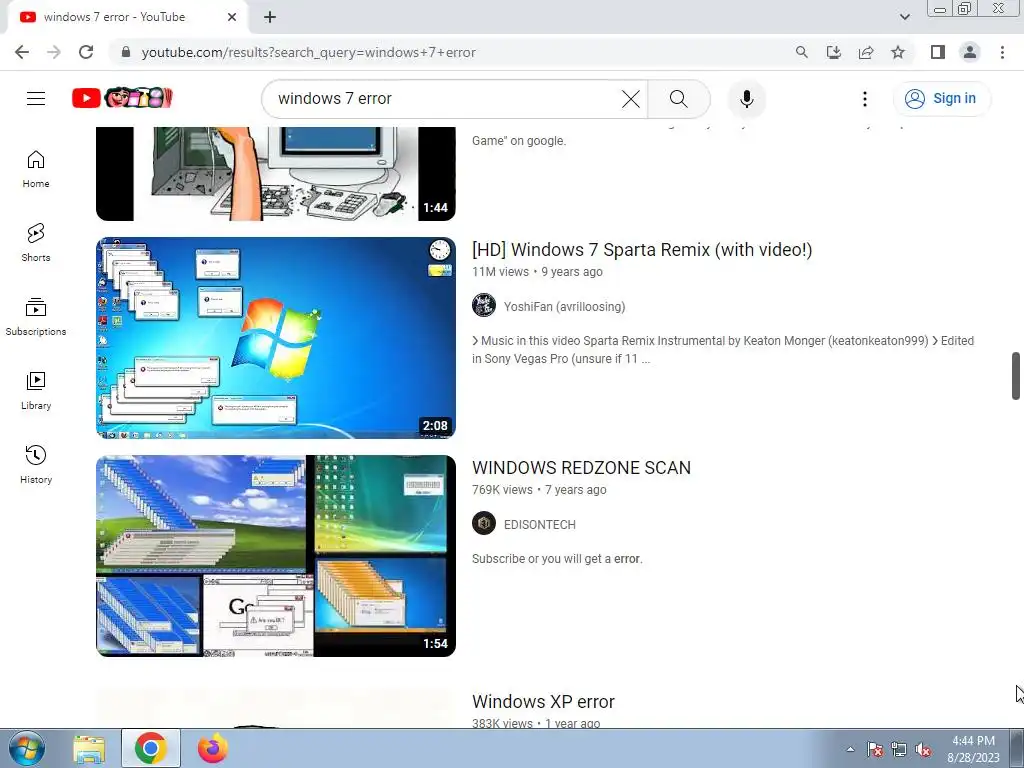The height and width of the screenshot is (768, 1024).
Task: Click the Action Center flag tray icon
Action: click(x=874, y=749)
